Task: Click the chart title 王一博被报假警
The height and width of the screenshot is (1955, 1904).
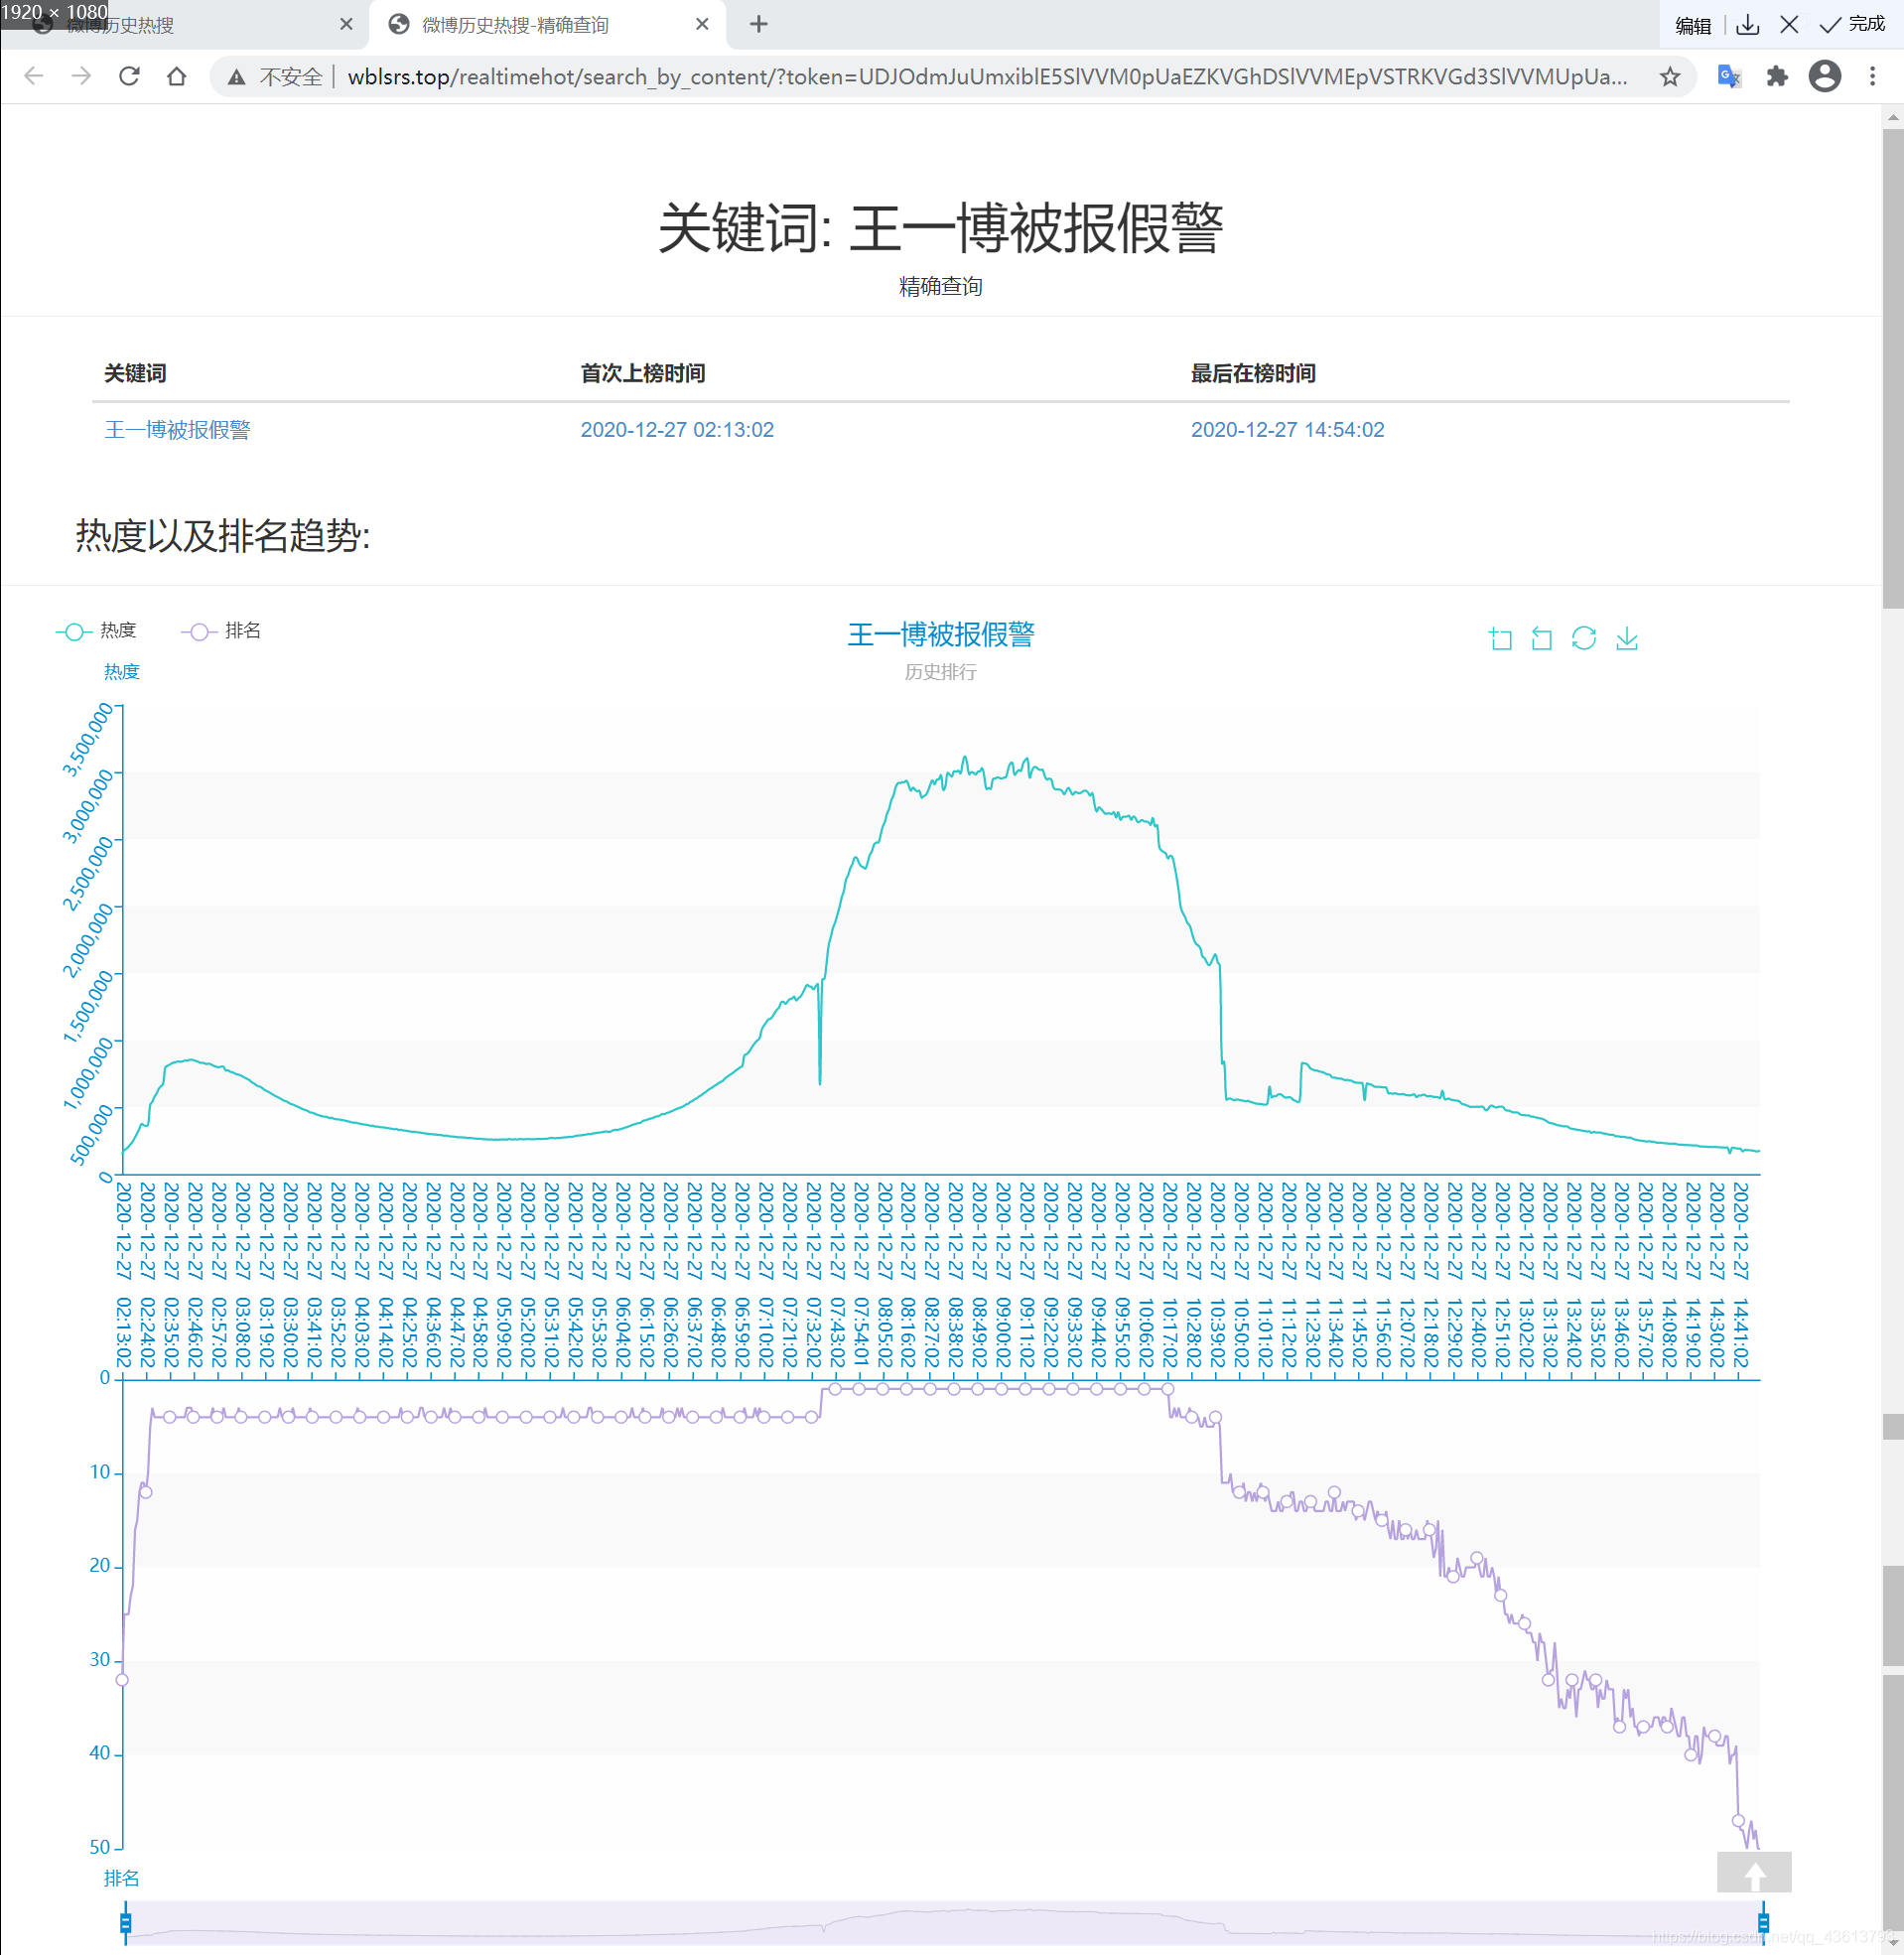Action: tap(941, 634)
